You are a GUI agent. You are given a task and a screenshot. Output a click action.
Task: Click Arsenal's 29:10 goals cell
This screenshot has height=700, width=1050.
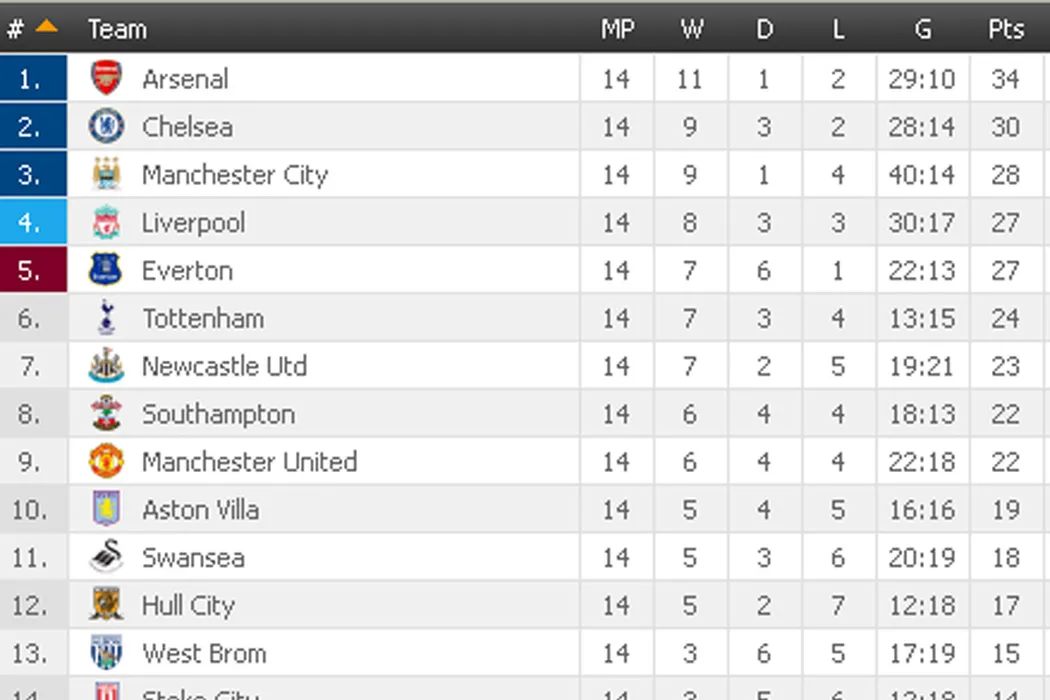[922, 78]
